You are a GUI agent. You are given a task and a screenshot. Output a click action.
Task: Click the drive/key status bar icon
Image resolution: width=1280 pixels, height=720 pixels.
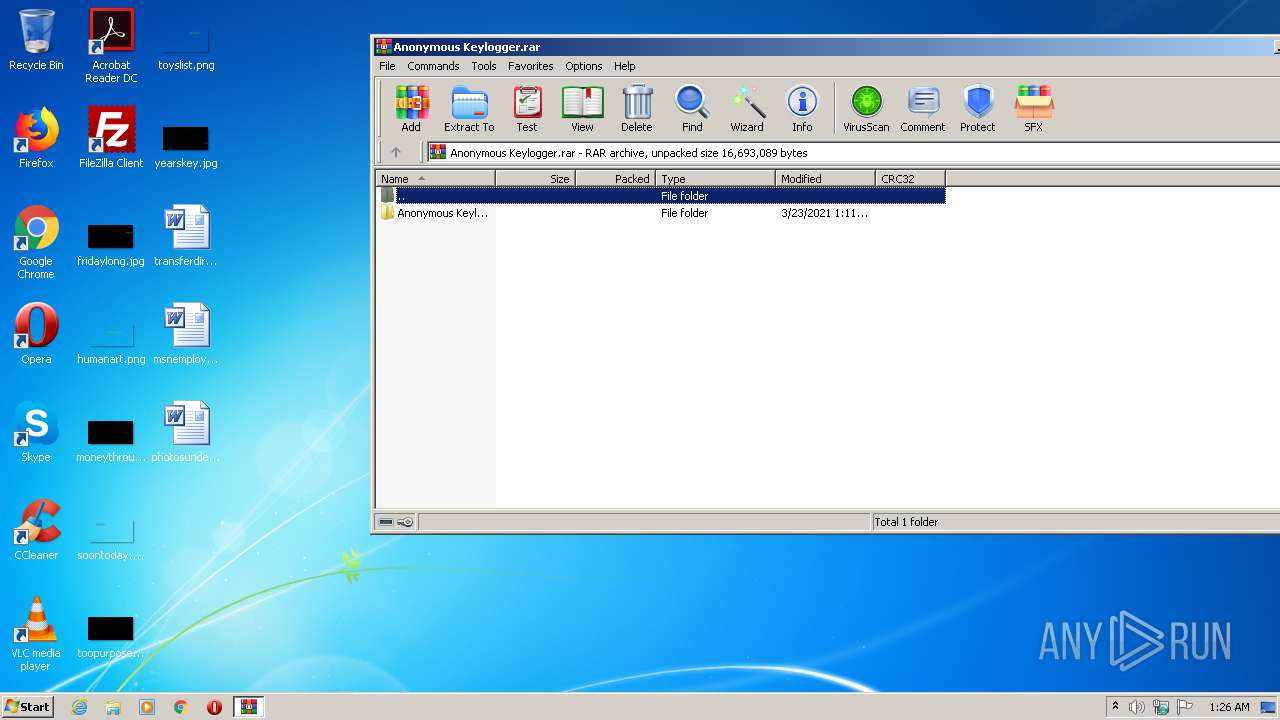coord(396,522)
